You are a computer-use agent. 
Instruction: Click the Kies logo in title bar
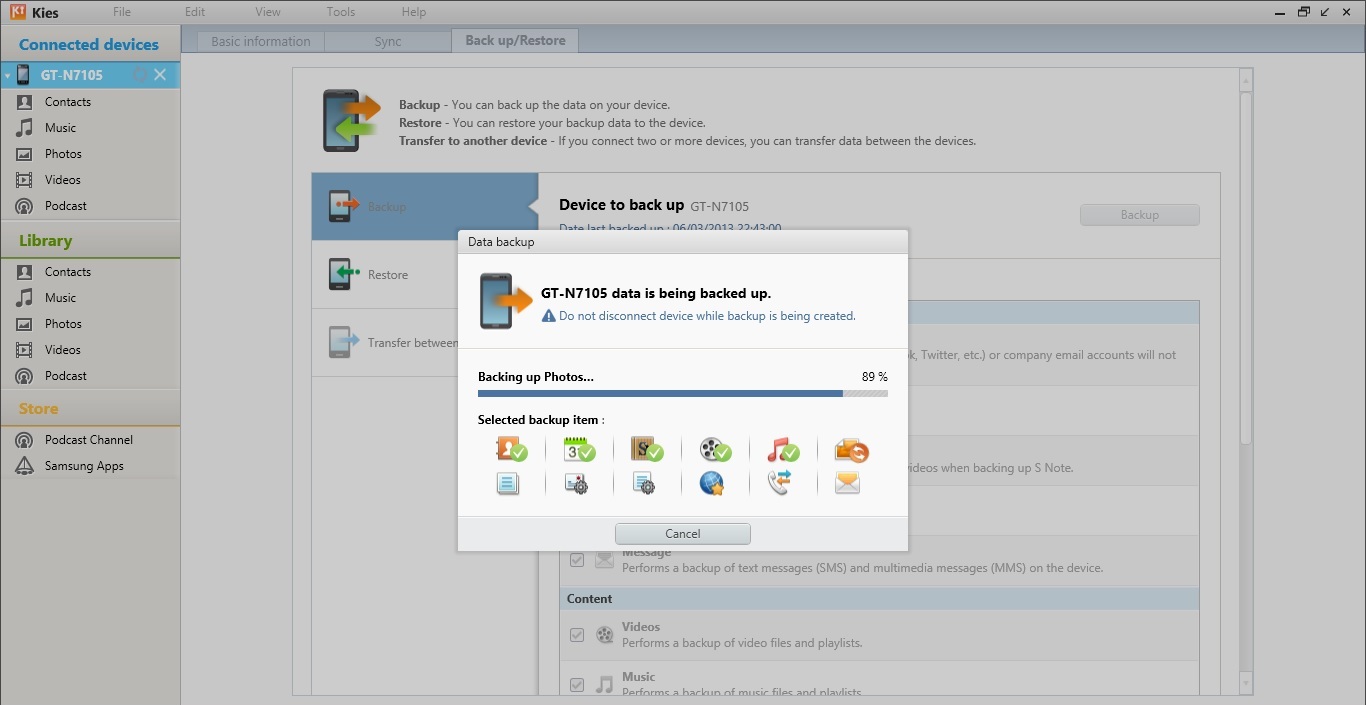pos(18,12)
